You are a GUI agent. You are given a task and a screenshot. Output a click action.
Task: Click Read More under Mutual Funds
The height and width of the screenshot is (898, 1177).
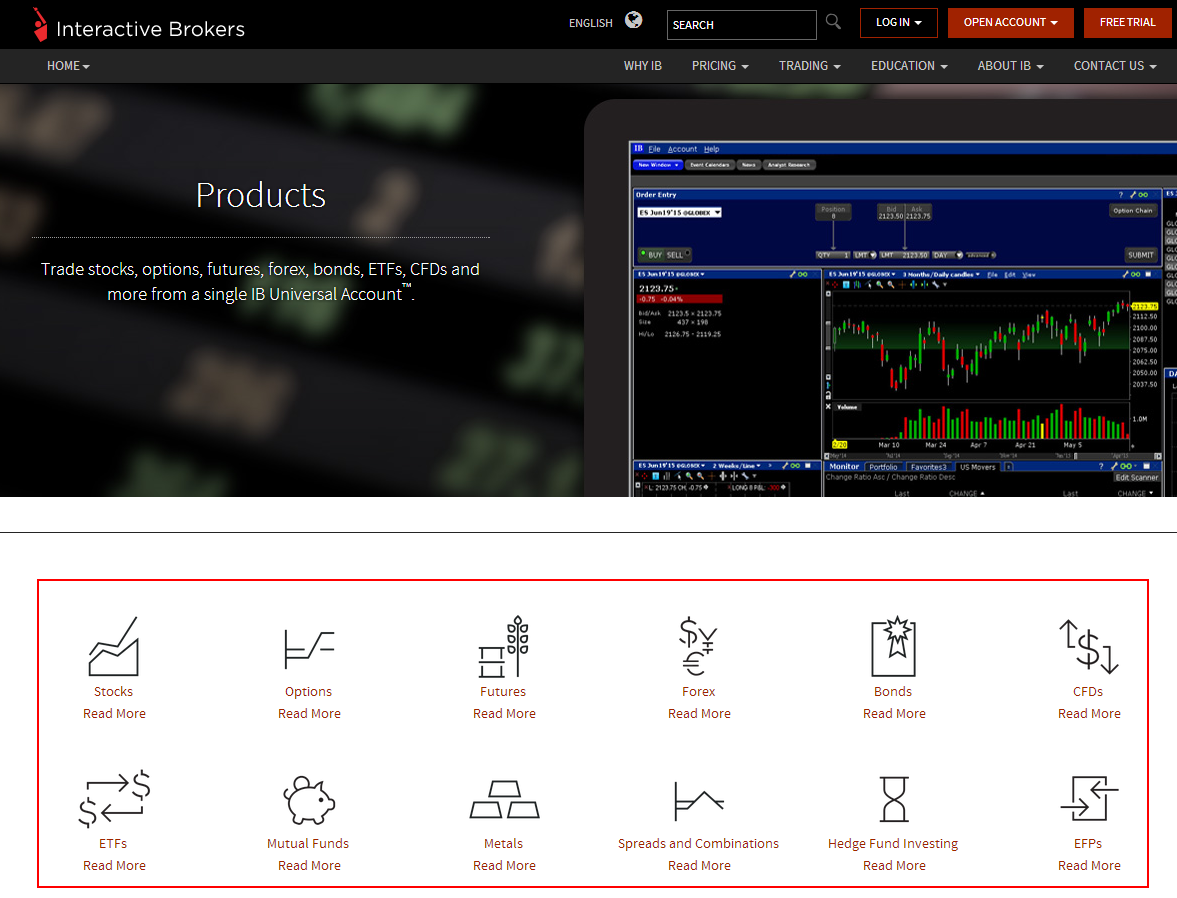tap(309, 866)
